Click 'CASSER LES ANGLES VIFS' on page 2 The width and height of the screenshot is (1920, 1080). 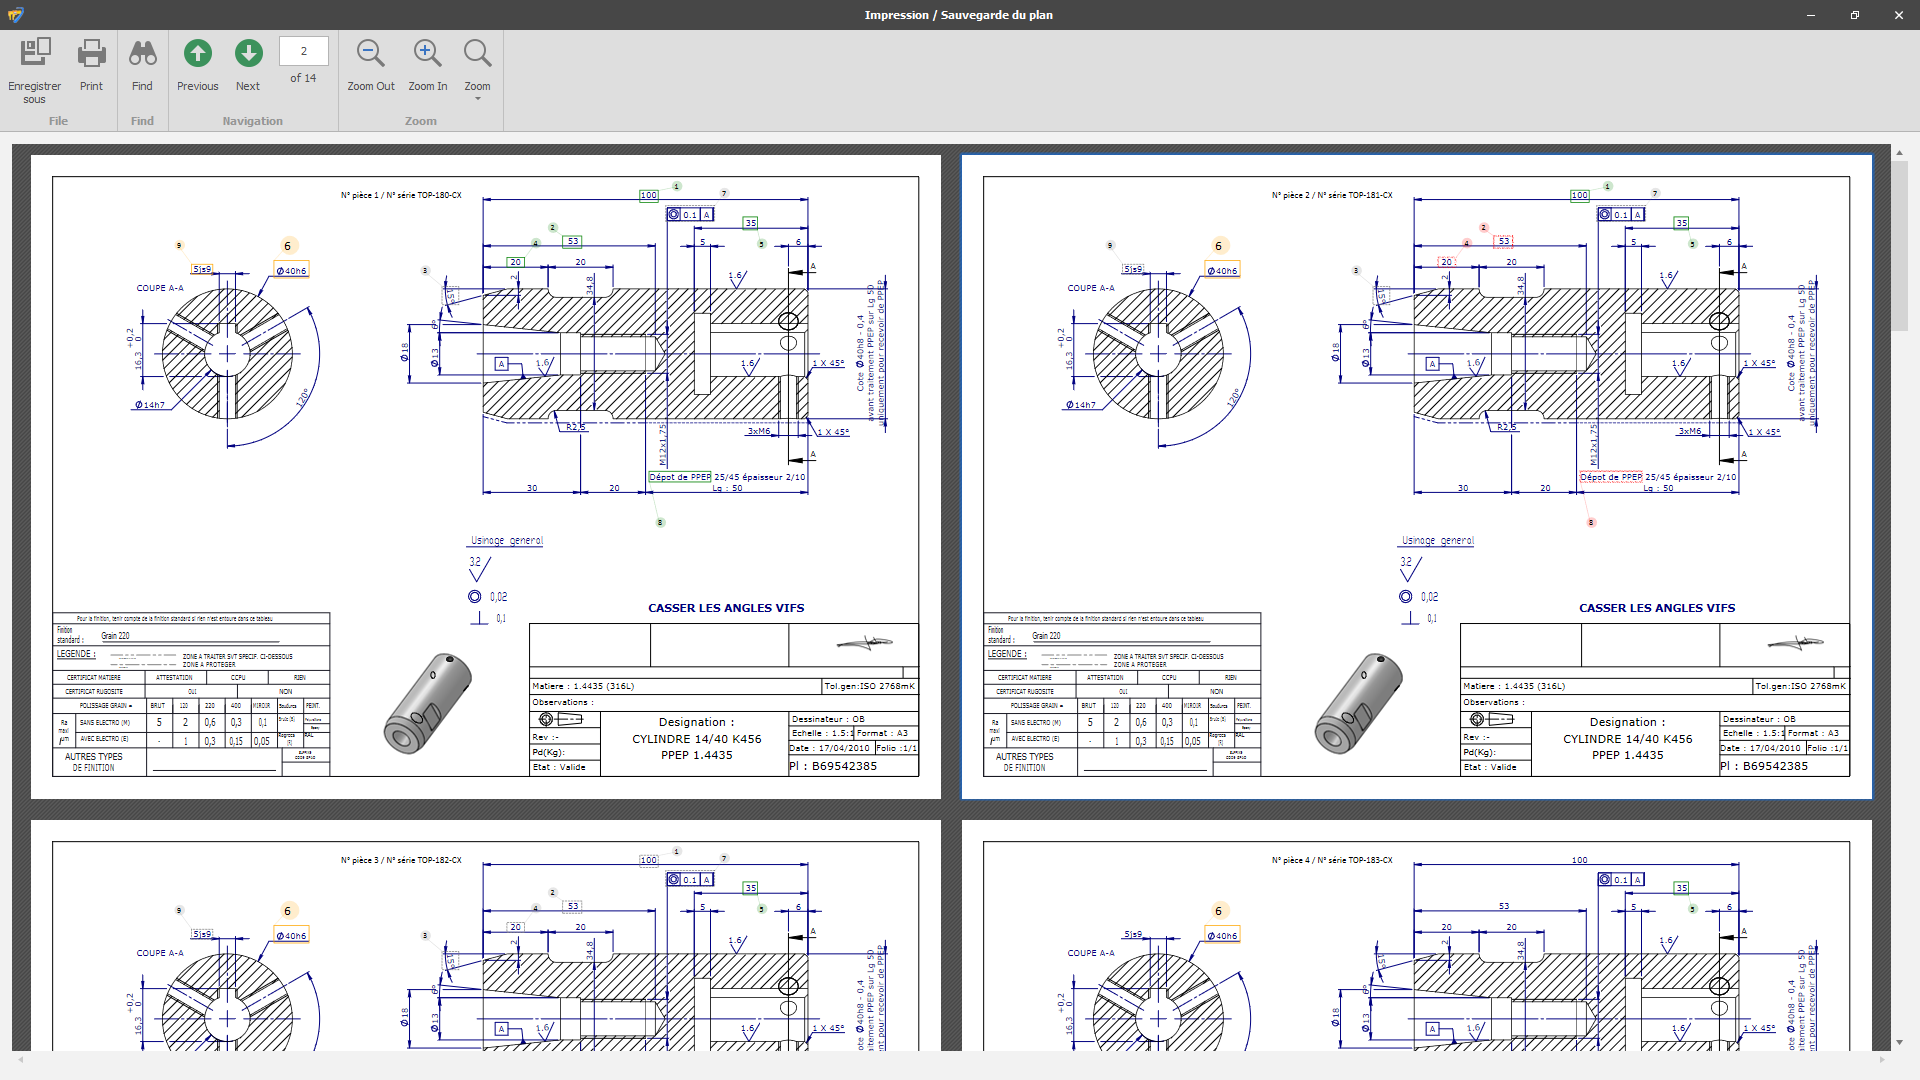(x=1657, y=608)
